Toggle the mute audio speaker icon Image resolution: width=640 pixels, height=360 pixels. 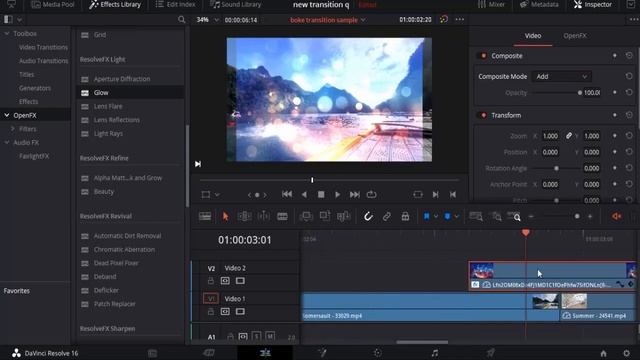616,216
